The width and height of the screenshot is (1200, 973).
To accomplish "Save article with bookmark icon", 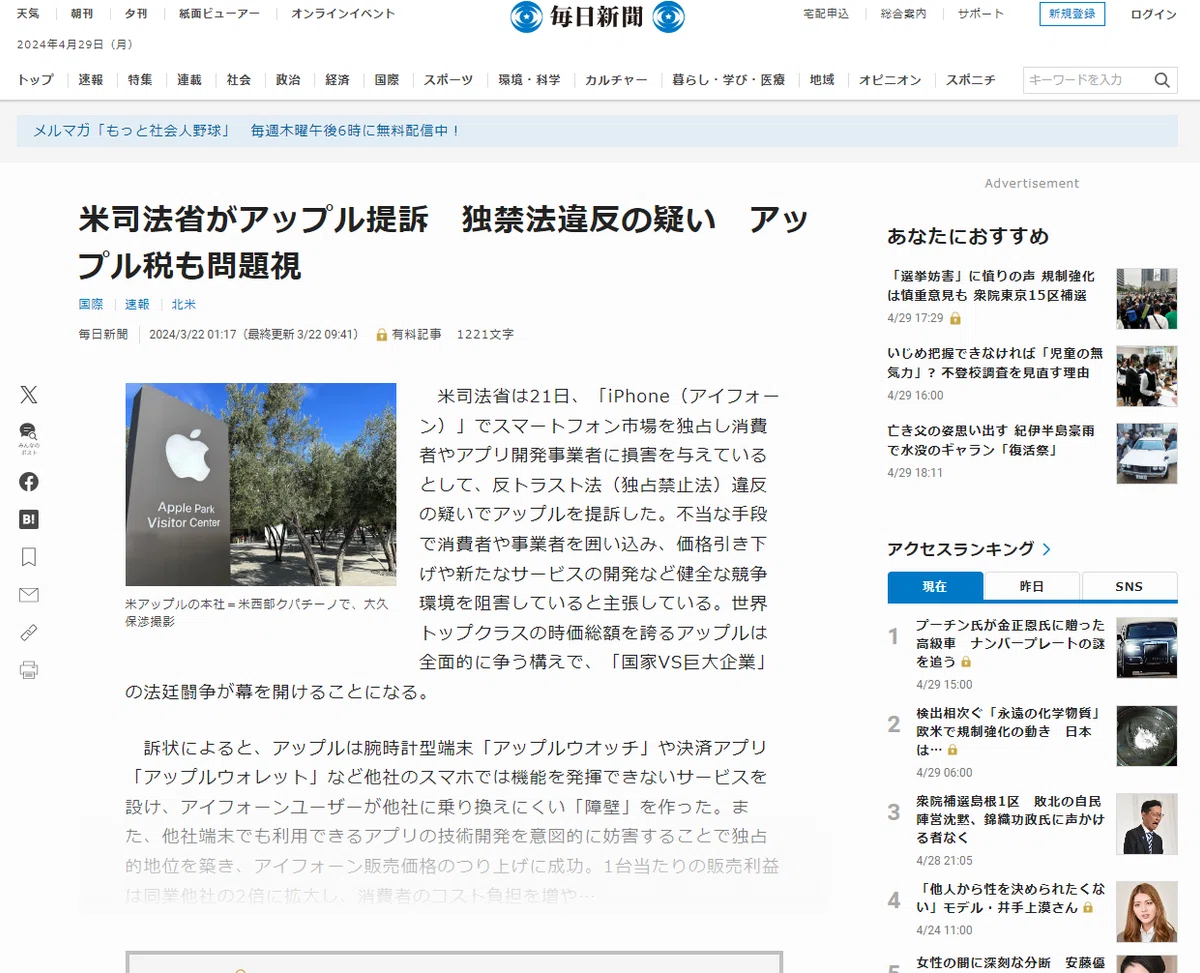I will (x=28, y=557).
